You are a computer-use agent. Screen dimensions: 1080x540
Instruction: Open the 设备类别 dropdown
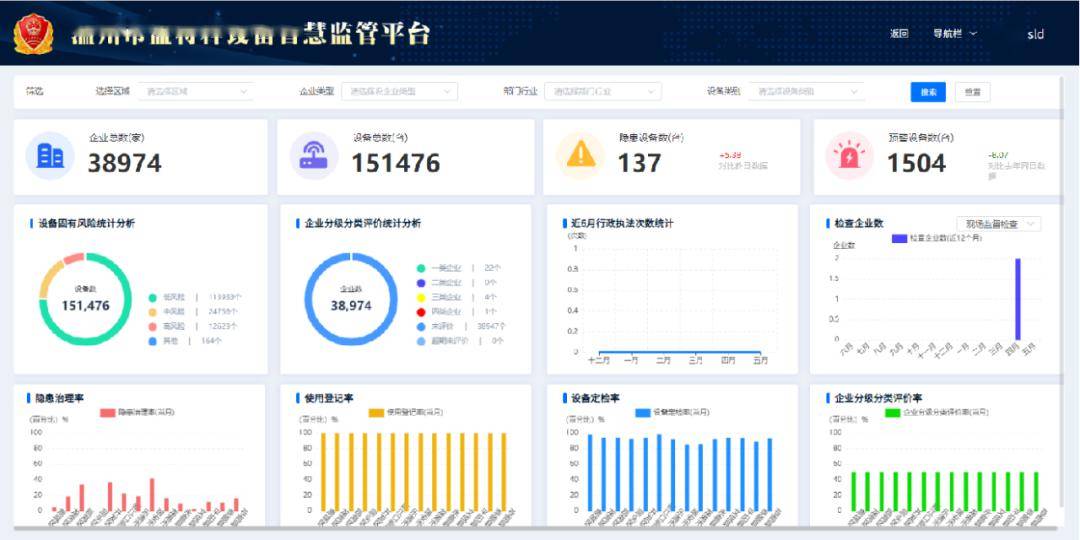(x=807, y=91)
